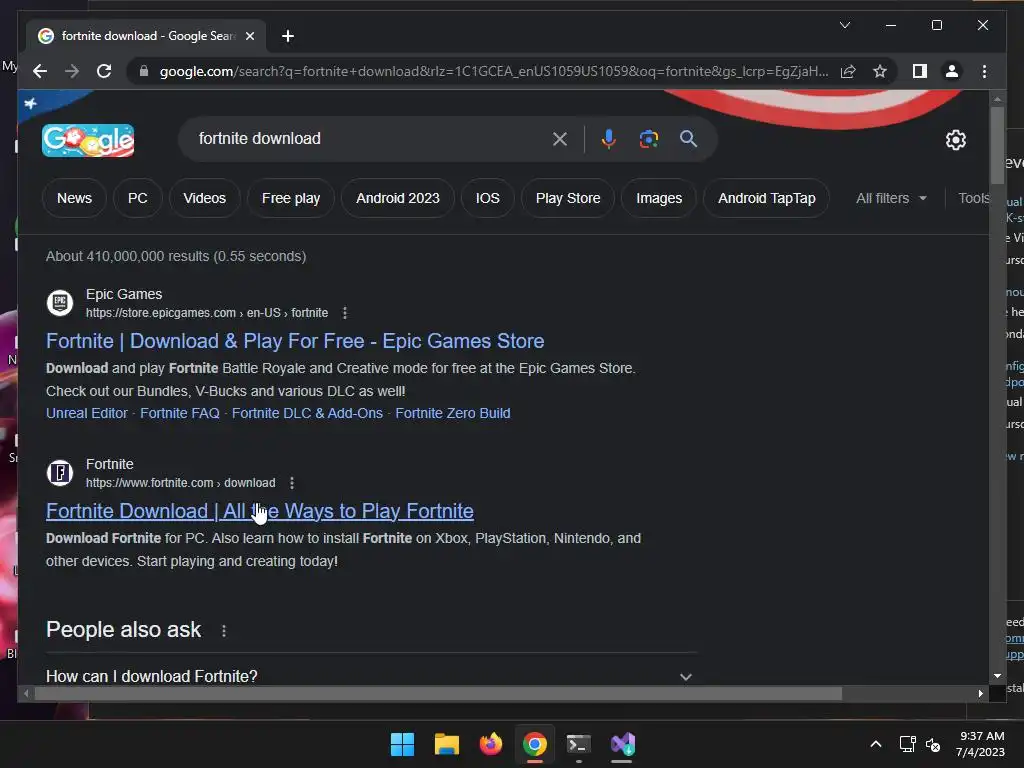This screenshot has width=1024, height=768.
Task: Go back with the browser back arrow
Action: (x=40, y=71)
